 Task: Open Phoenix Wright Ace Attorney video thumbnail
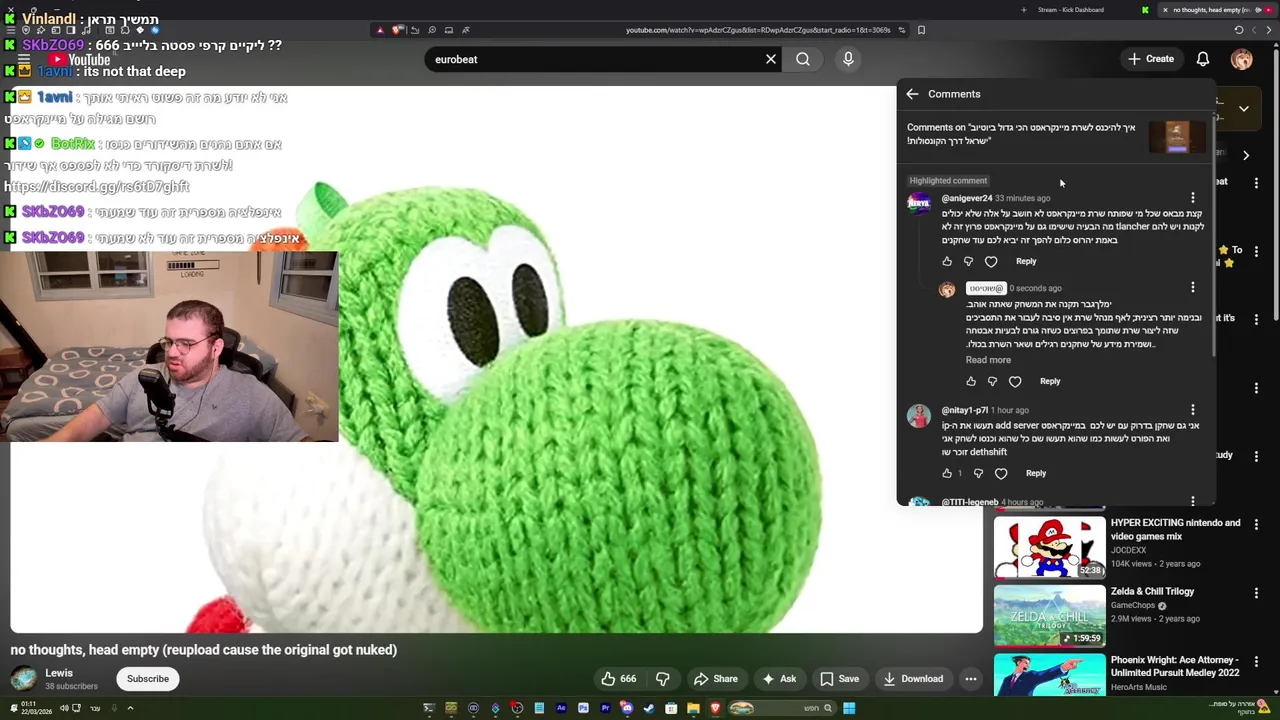[x=1049, y=675]
